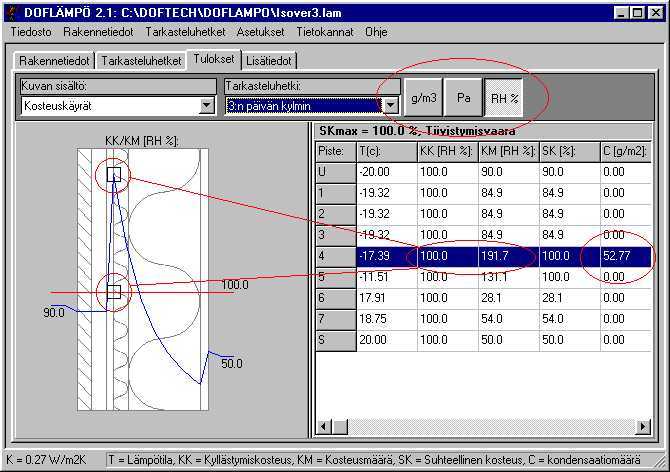Viewport: 670px width, 472px height.
Task: Toggle the g/m3 unit button
Action: tap(424, 98)
